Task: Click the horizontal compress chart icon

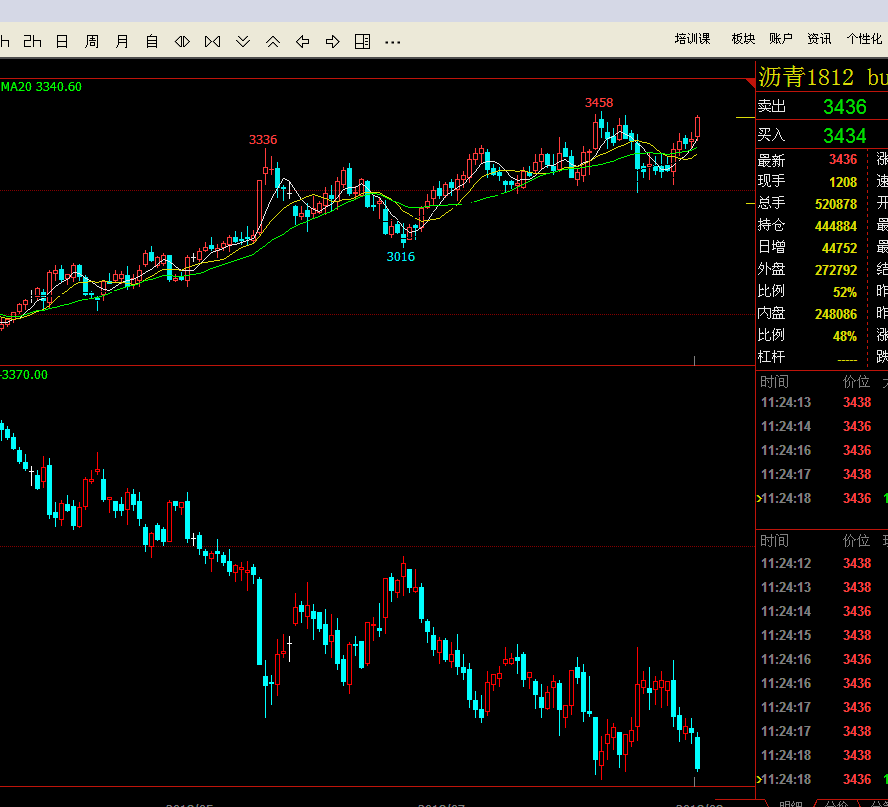Action: coord(212,41)
